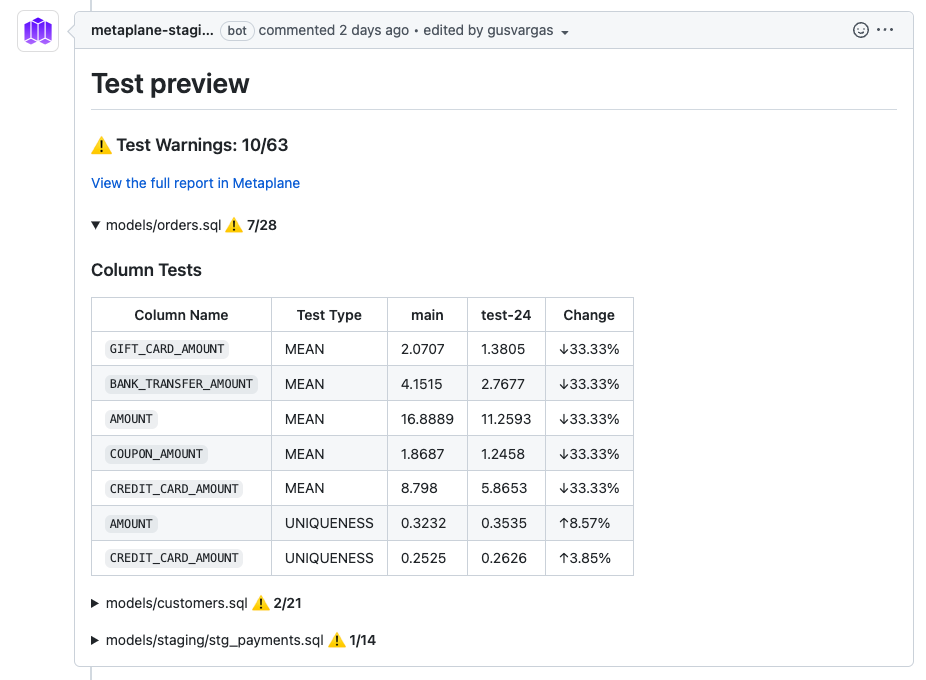Click the main value 4.1515
The image size is (926, 680).
(x=421, y=384)
